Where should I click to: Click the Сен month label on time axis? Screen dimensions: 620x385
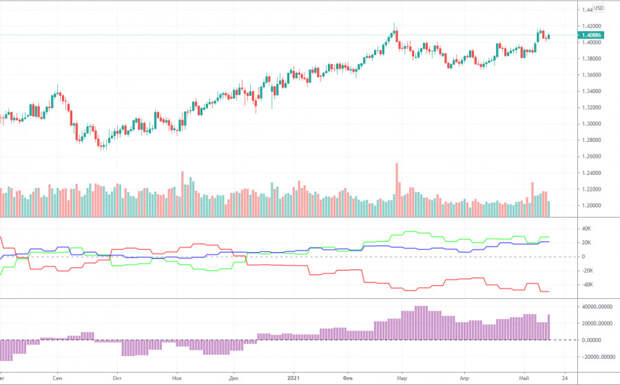[x=57, y=378]
